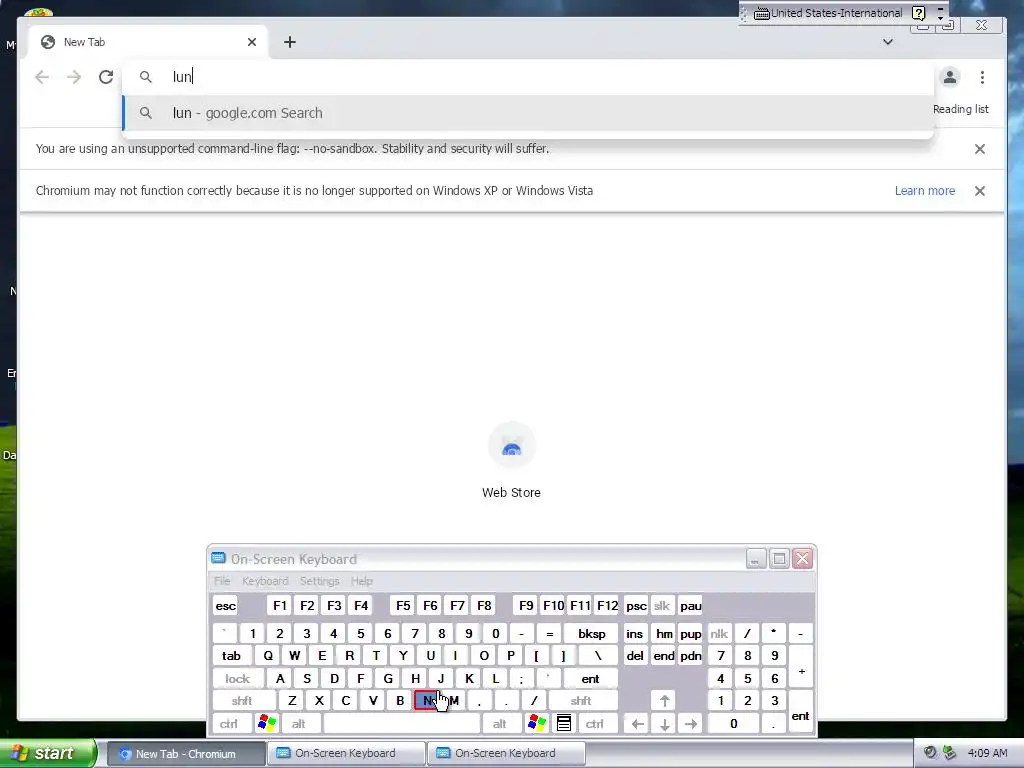Open the Windows start button
1024x768 pixels.
[48, 753]
